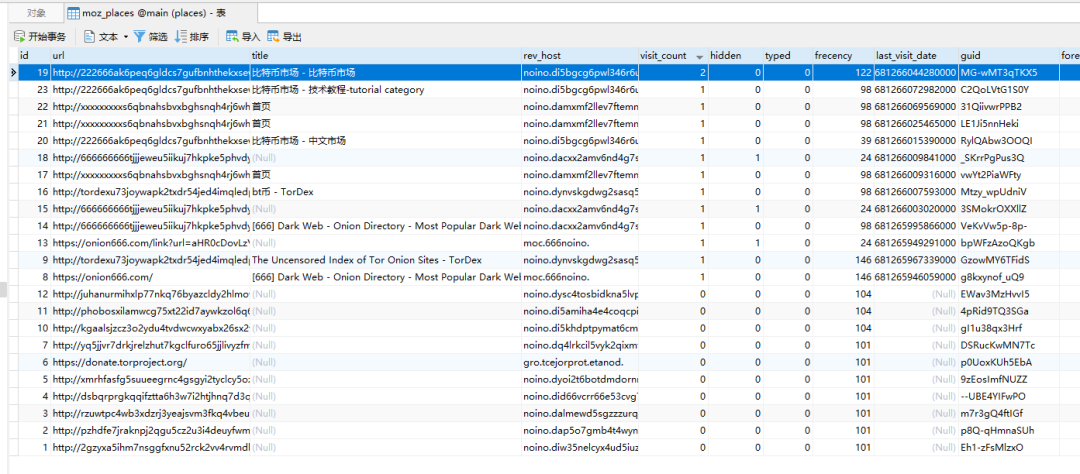Open the visit_count column sort arrow
This screenshot has height=474, width=1080.
pyautogui.click(x=699, y=56)
